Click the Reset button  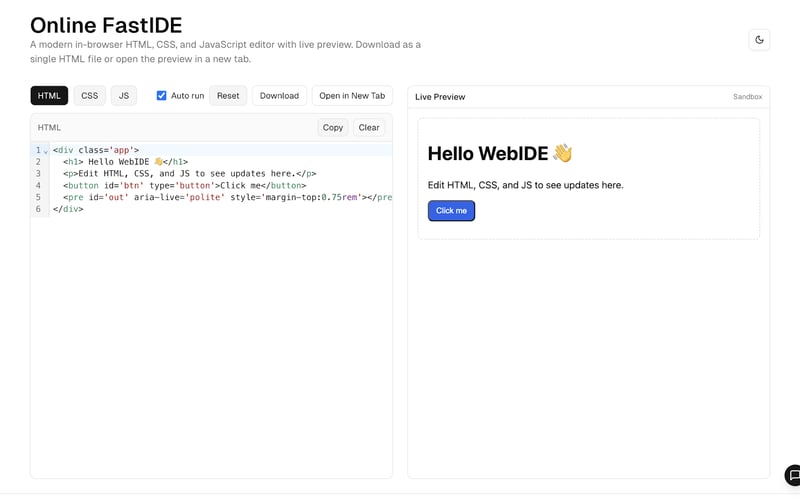[228, 95]
